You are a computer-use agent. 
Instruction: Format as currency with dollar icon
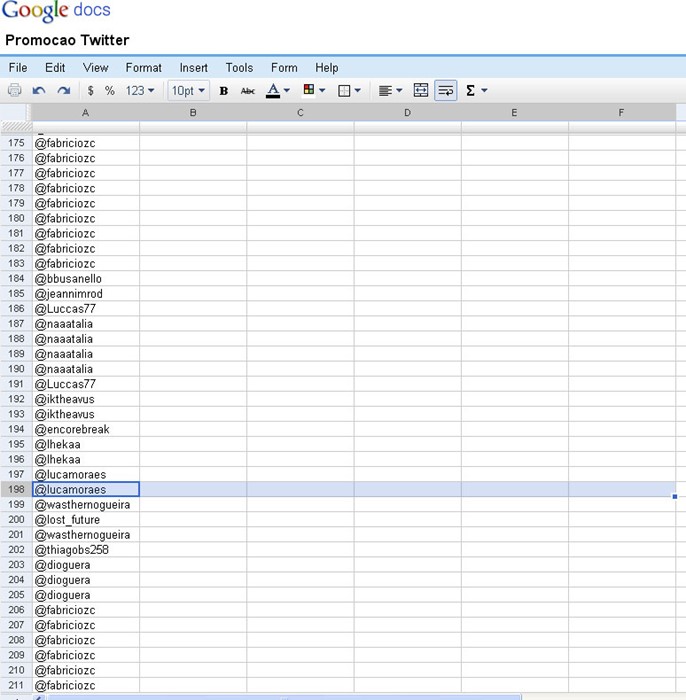tap(91, 90)
